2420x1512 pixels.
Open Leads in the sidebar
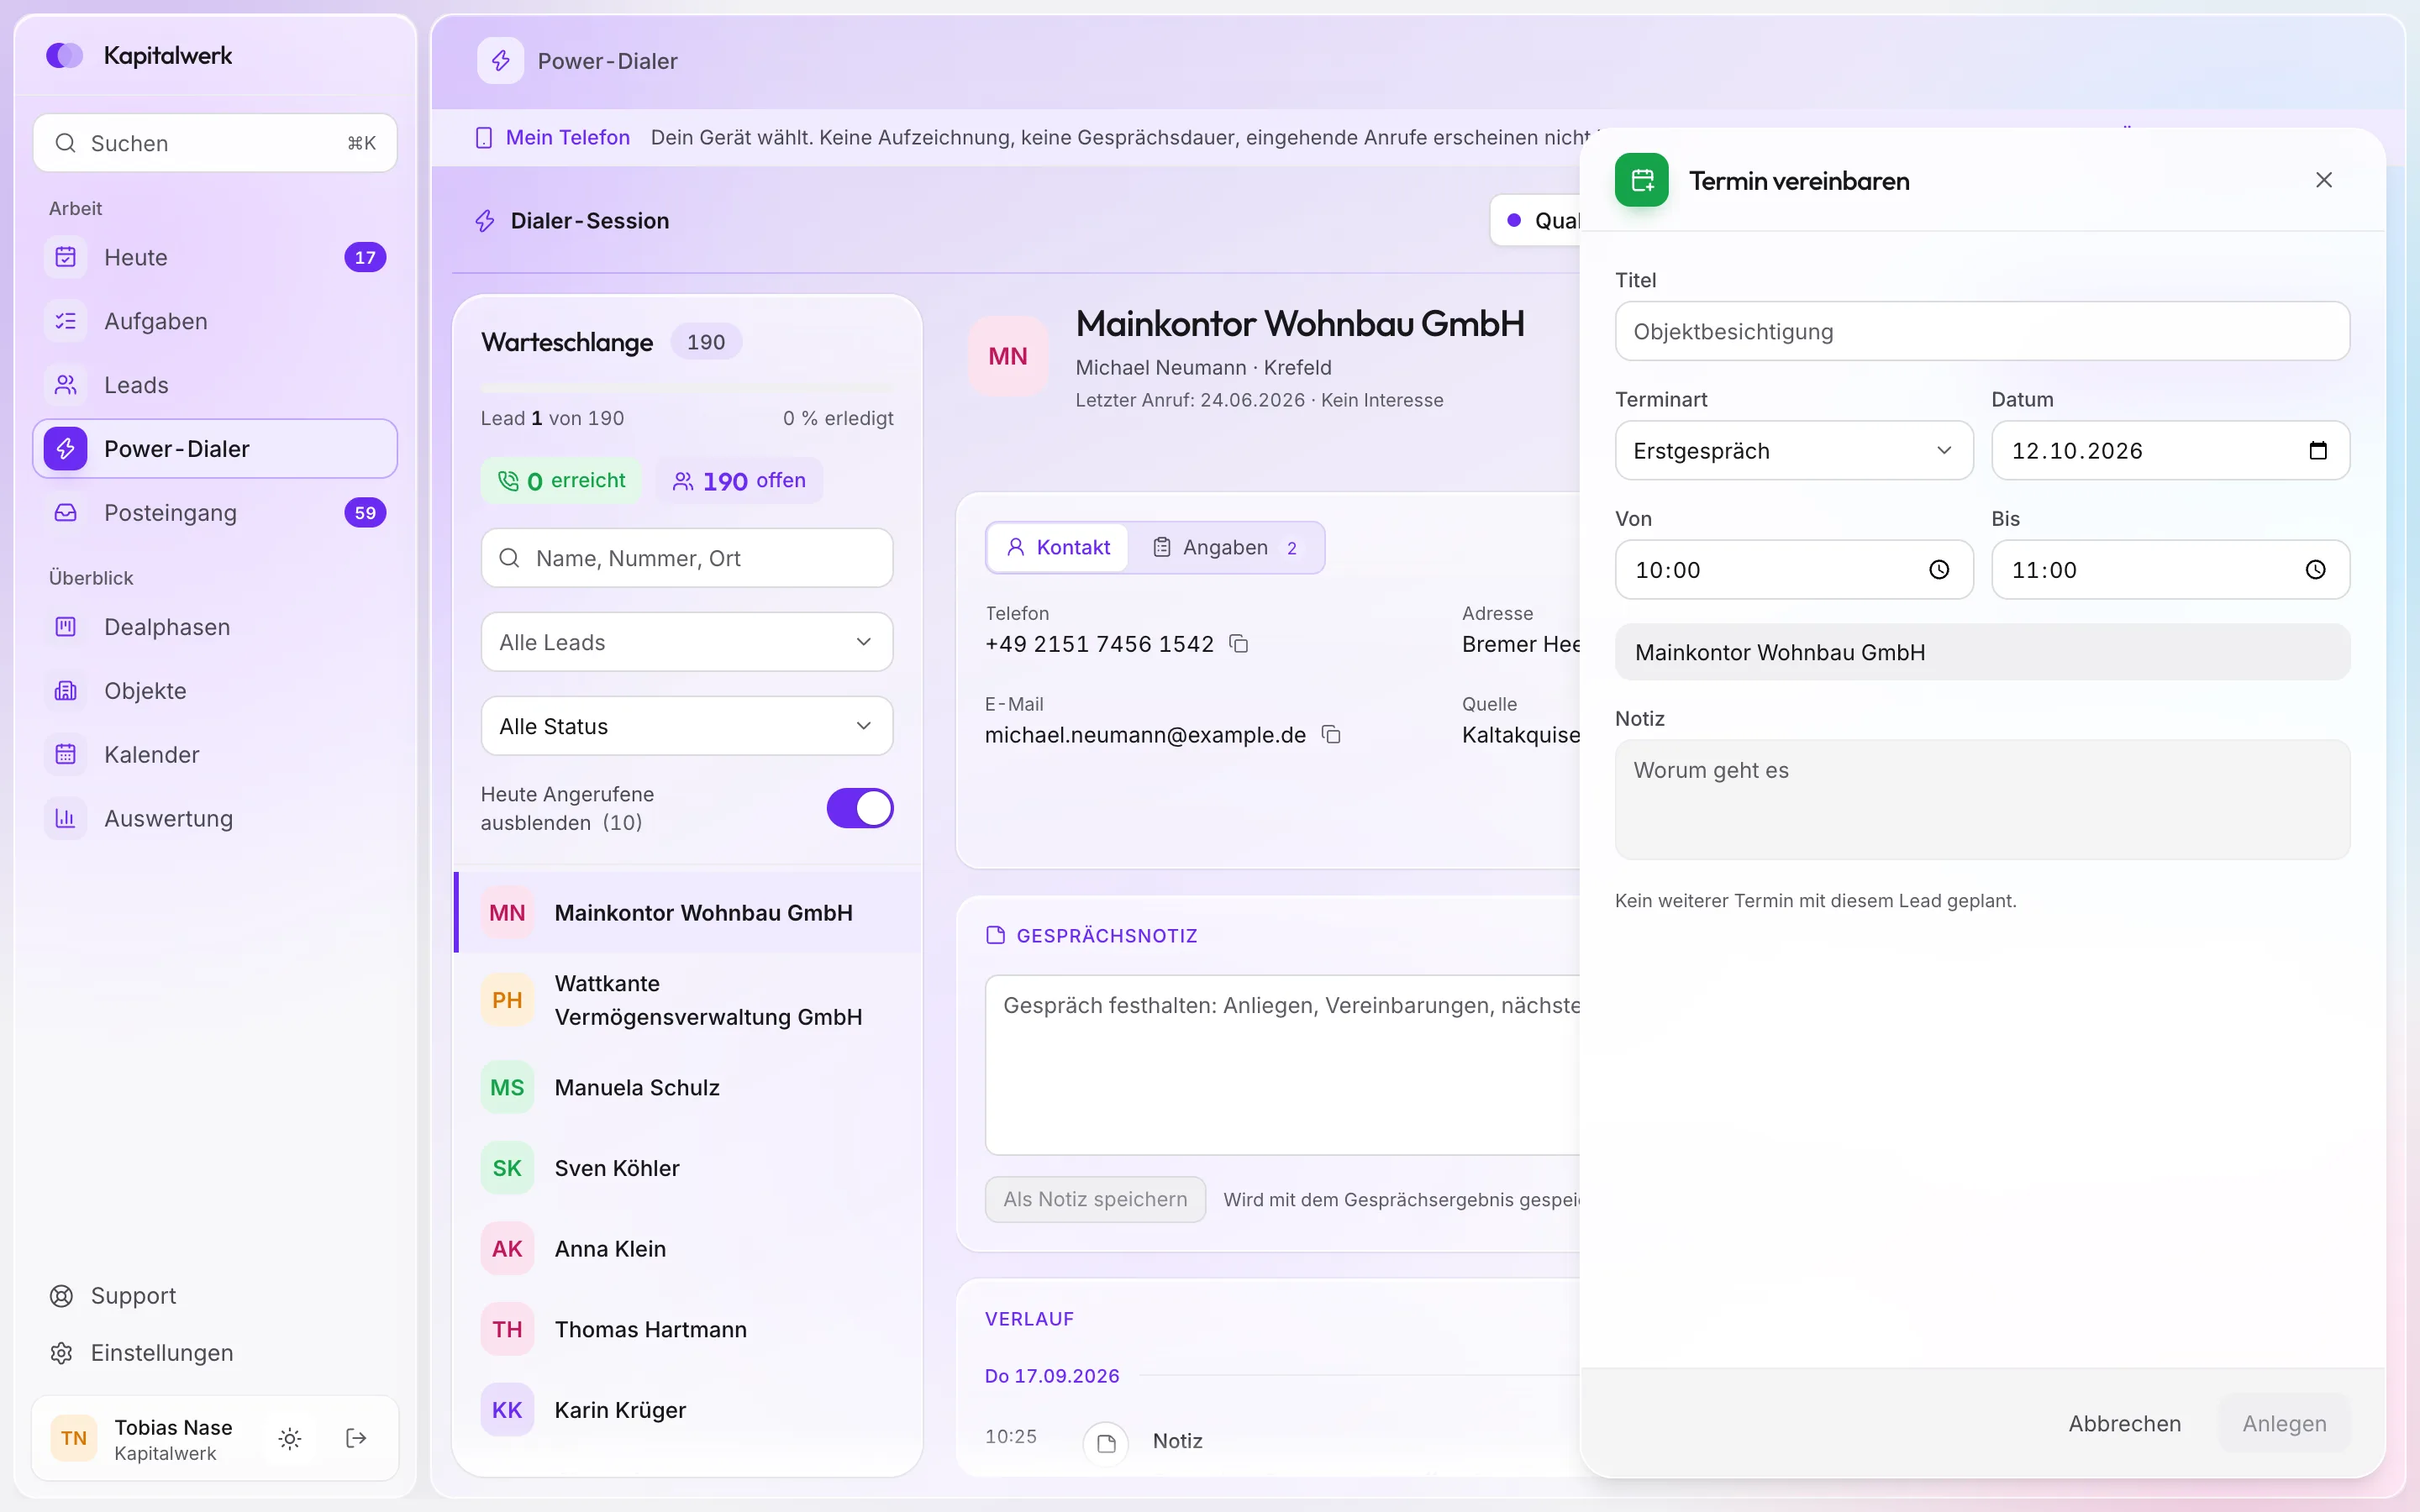point(215,385)
